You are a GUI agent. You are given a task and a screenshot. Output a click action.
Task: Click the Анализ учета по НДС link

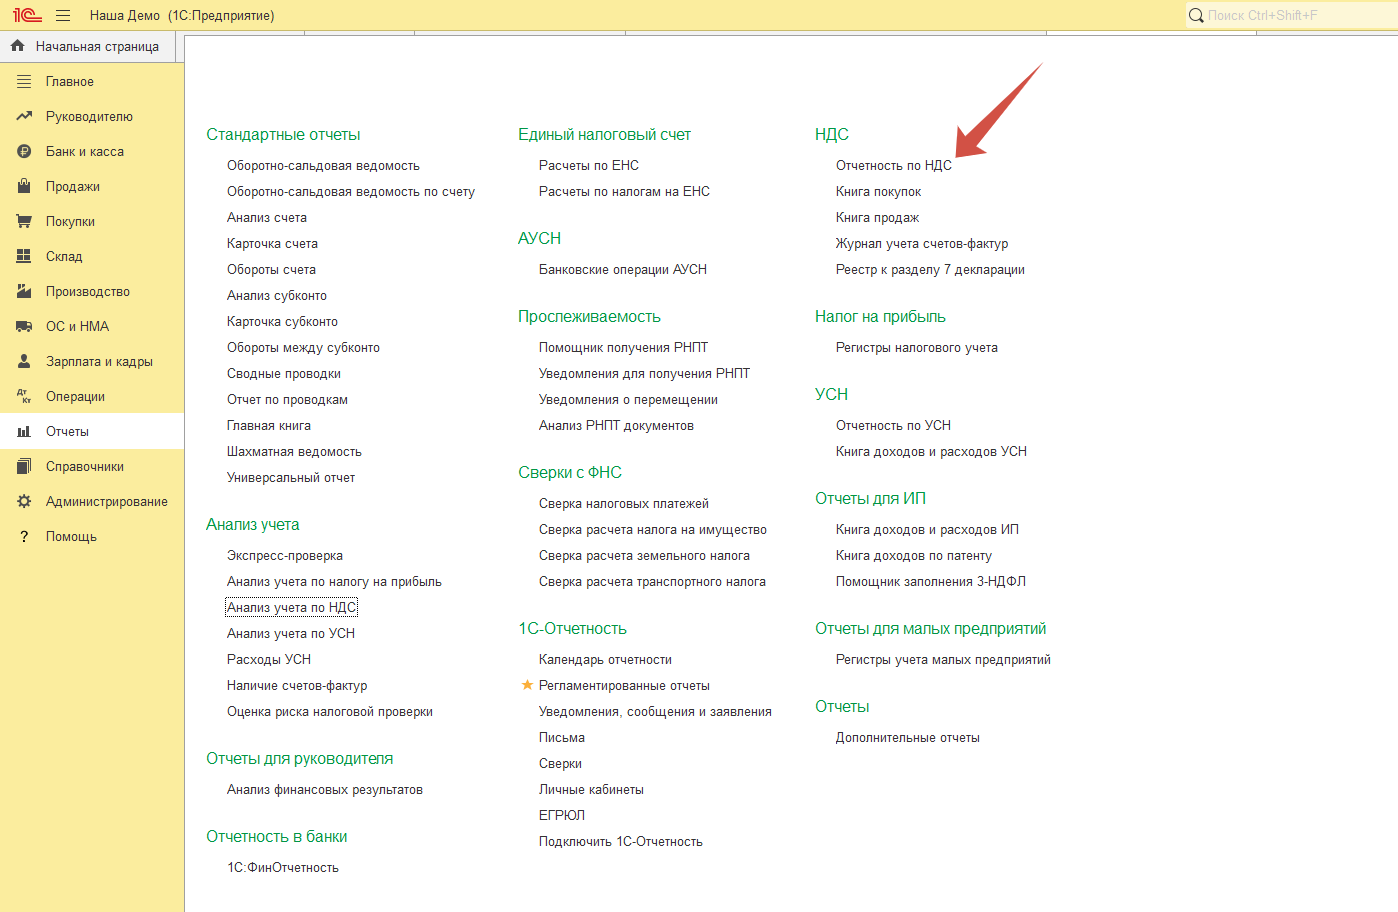pyautogui.click(x=291, y=607)
